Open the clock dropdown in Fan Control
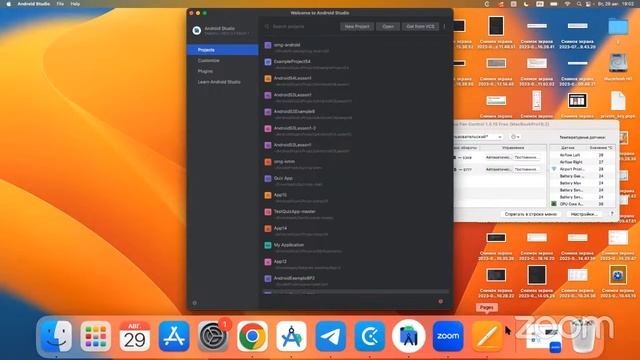 pos(515,137)
